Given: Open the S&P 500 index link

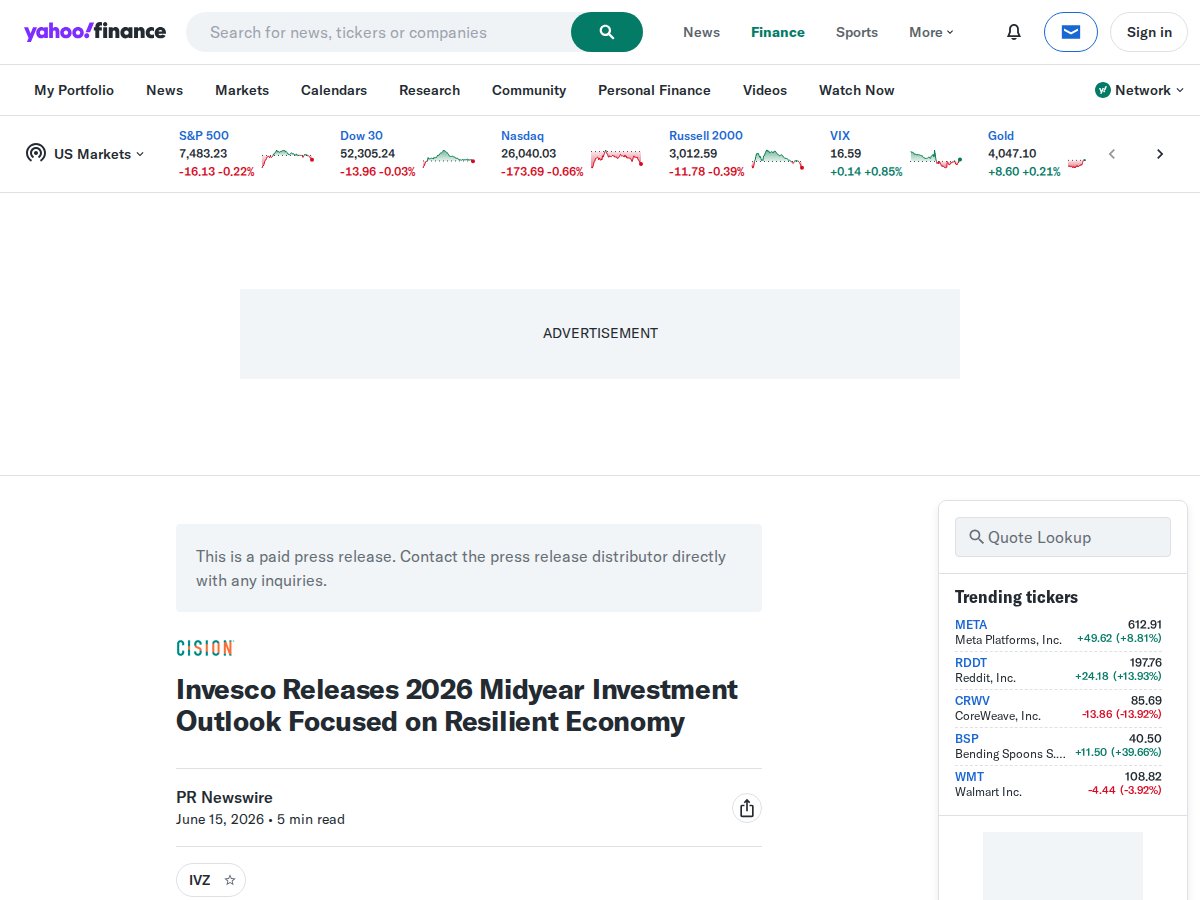Looking at the screenshot, I should [204, 135].
